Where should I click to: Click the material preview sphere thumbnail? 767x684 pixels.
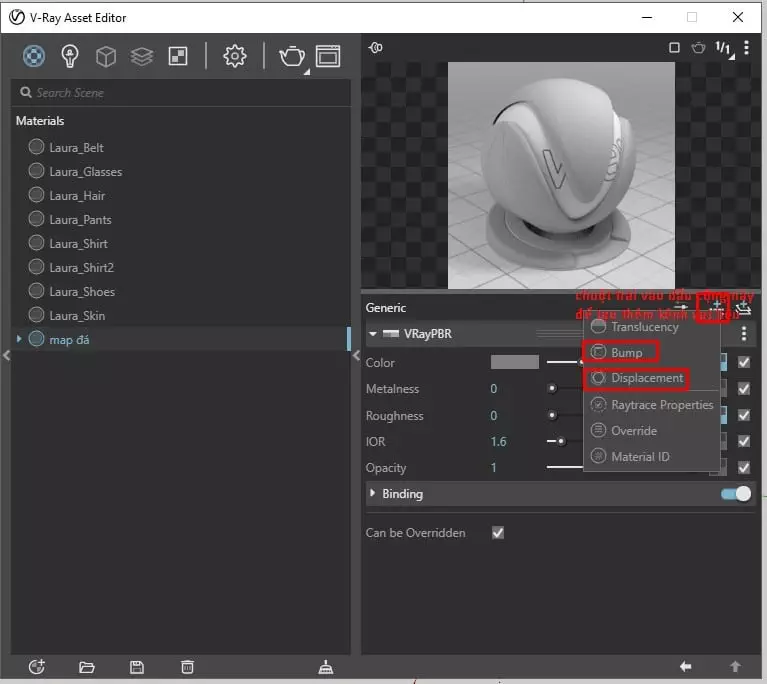click(561, 175)
